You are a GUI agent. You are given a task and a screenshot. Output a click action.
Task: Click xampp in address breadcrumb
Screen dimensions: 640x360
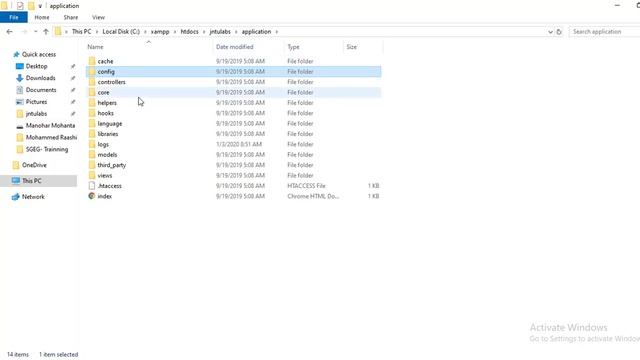pos(160,31)
